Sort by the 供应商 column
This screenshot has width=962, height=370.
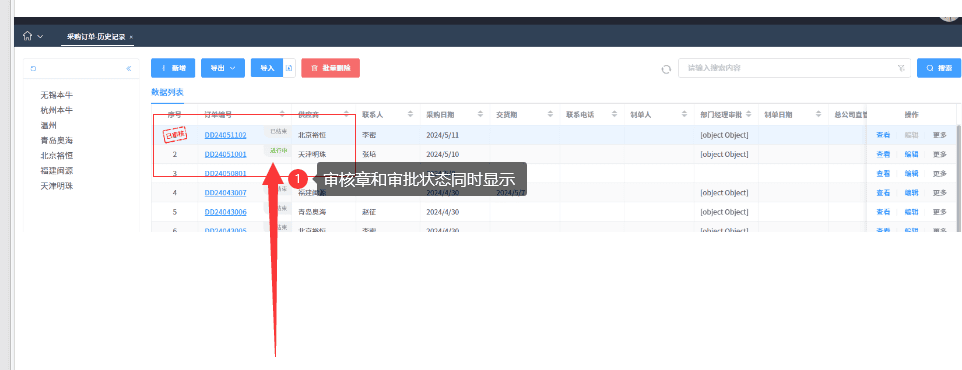pyautogui.click(x=347, y=114)
